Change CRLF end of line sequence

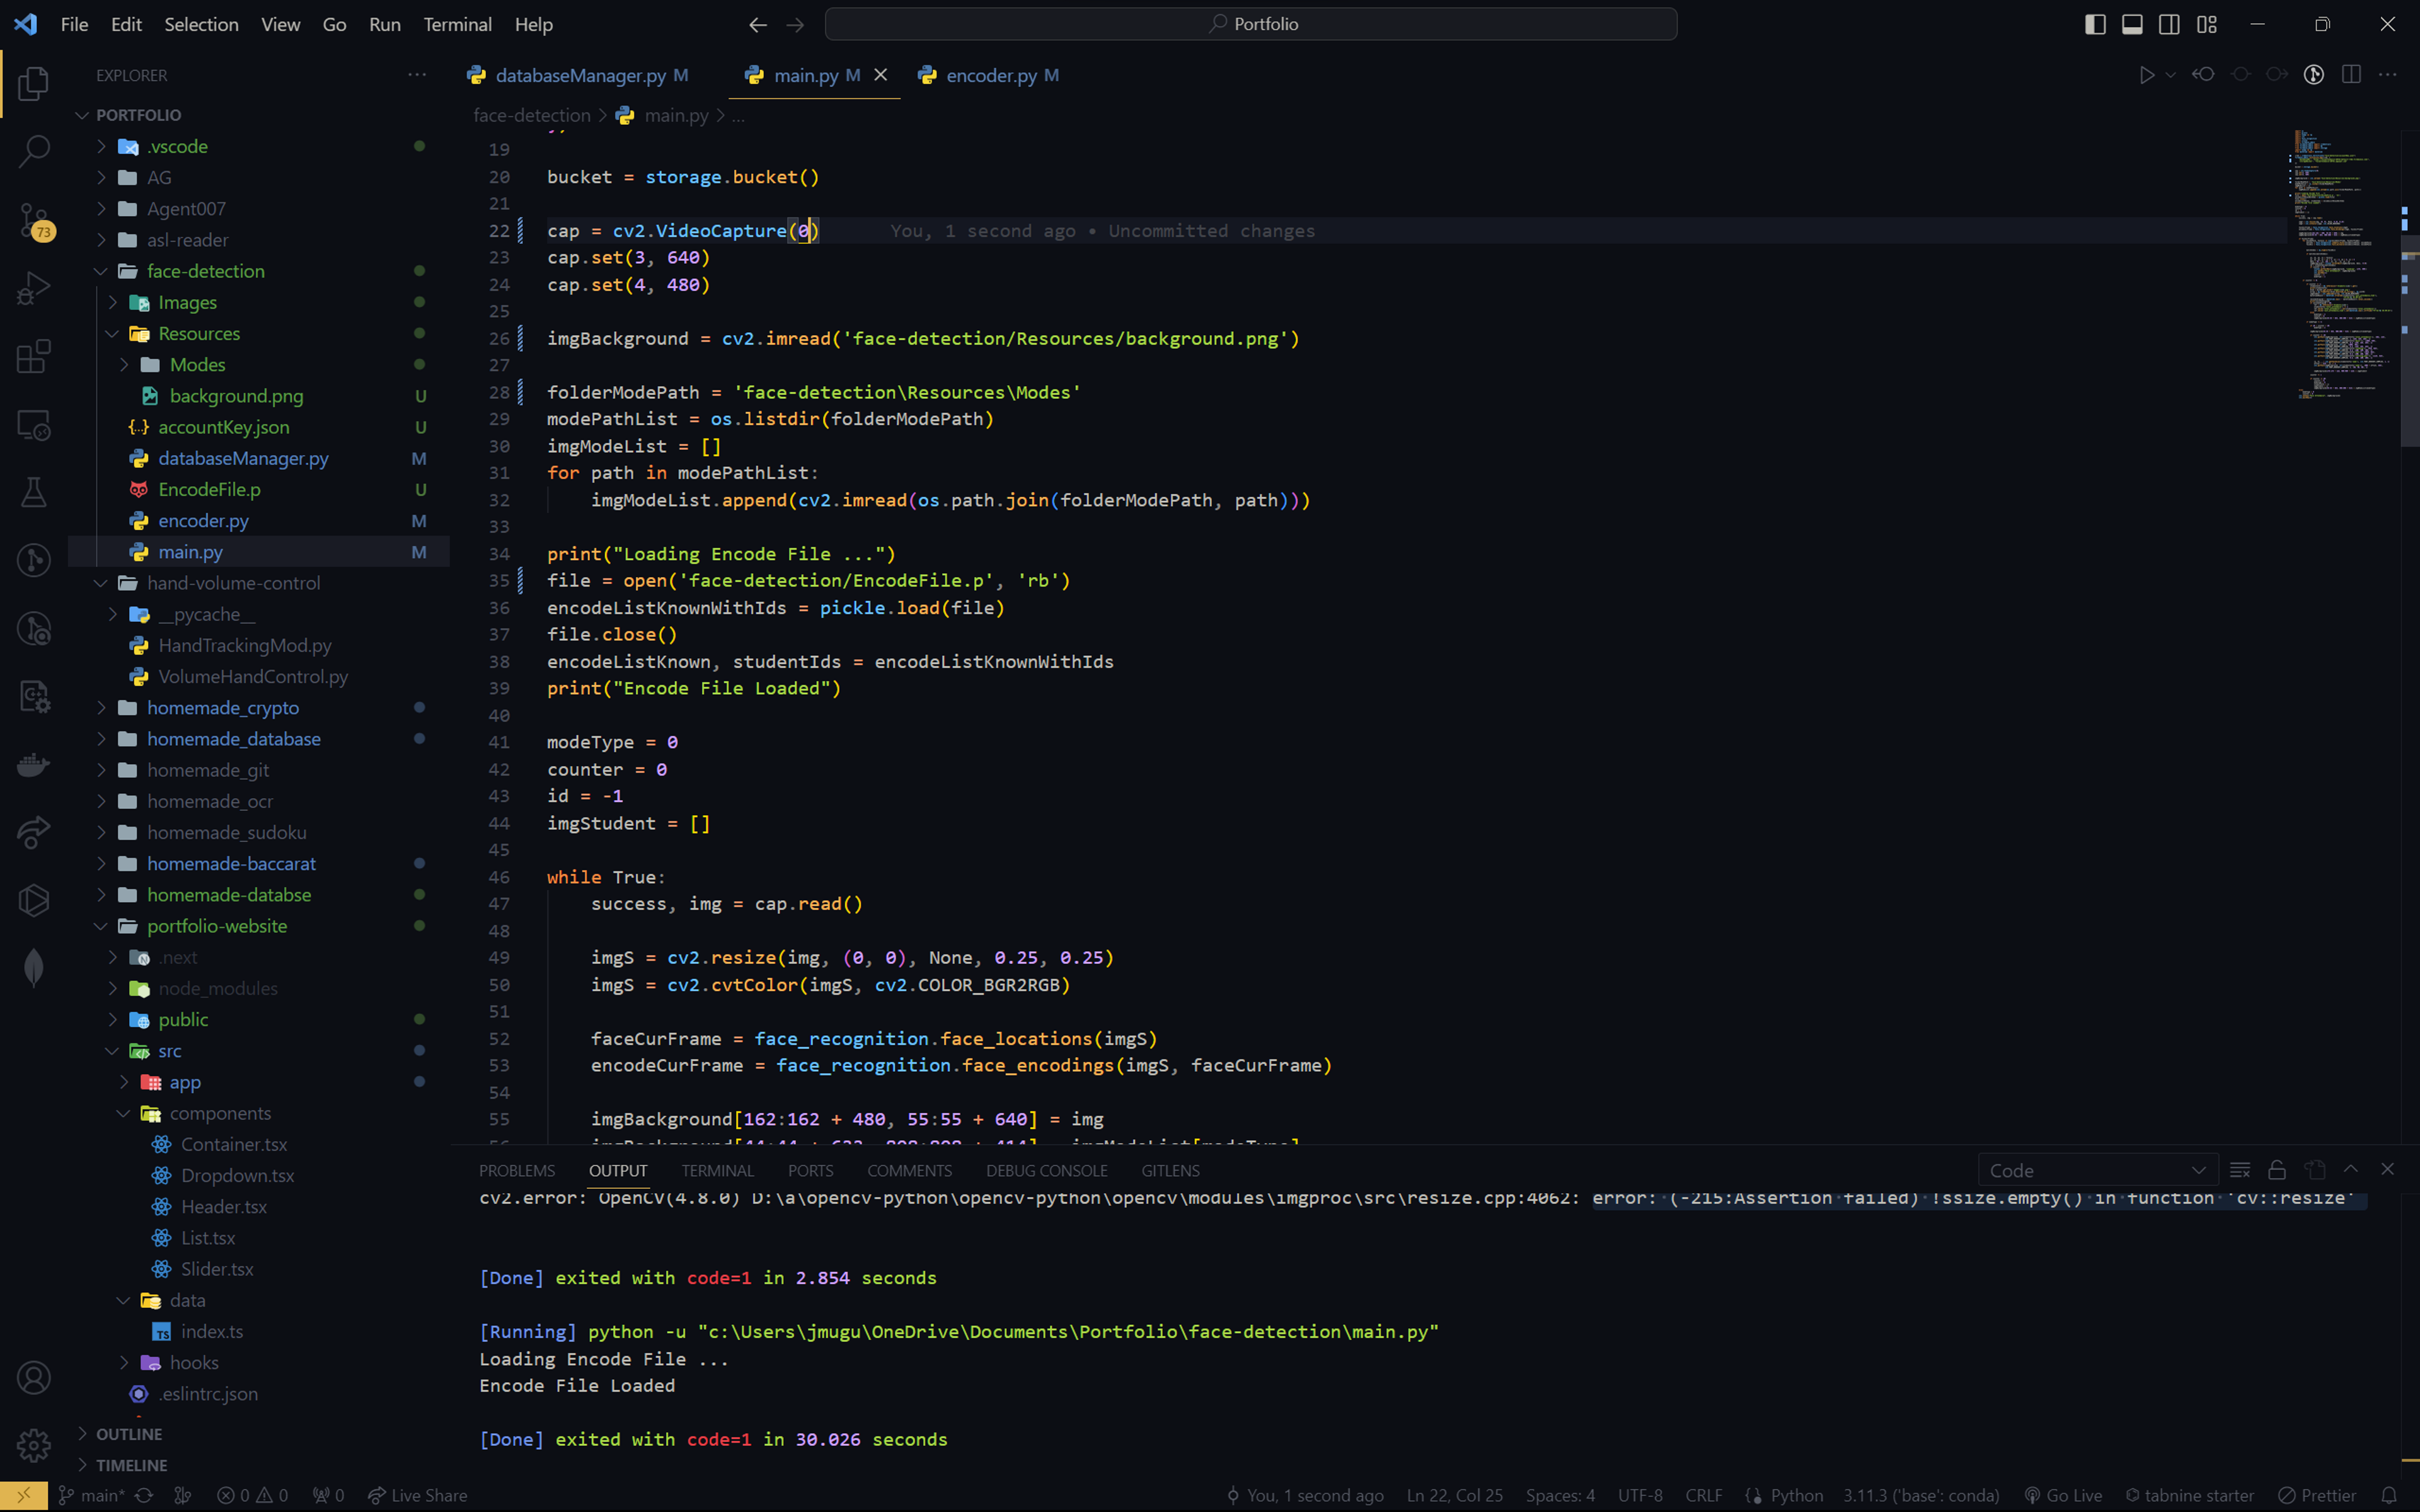click(x=1703, y=1495)
